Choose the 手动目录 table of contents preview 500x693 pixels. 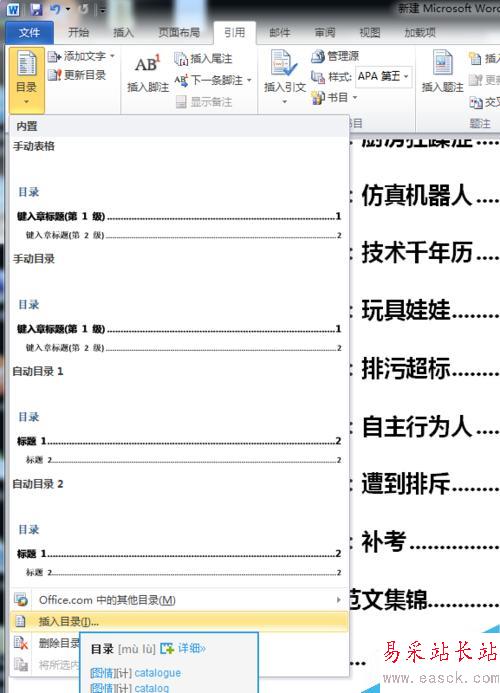[179, 306]
